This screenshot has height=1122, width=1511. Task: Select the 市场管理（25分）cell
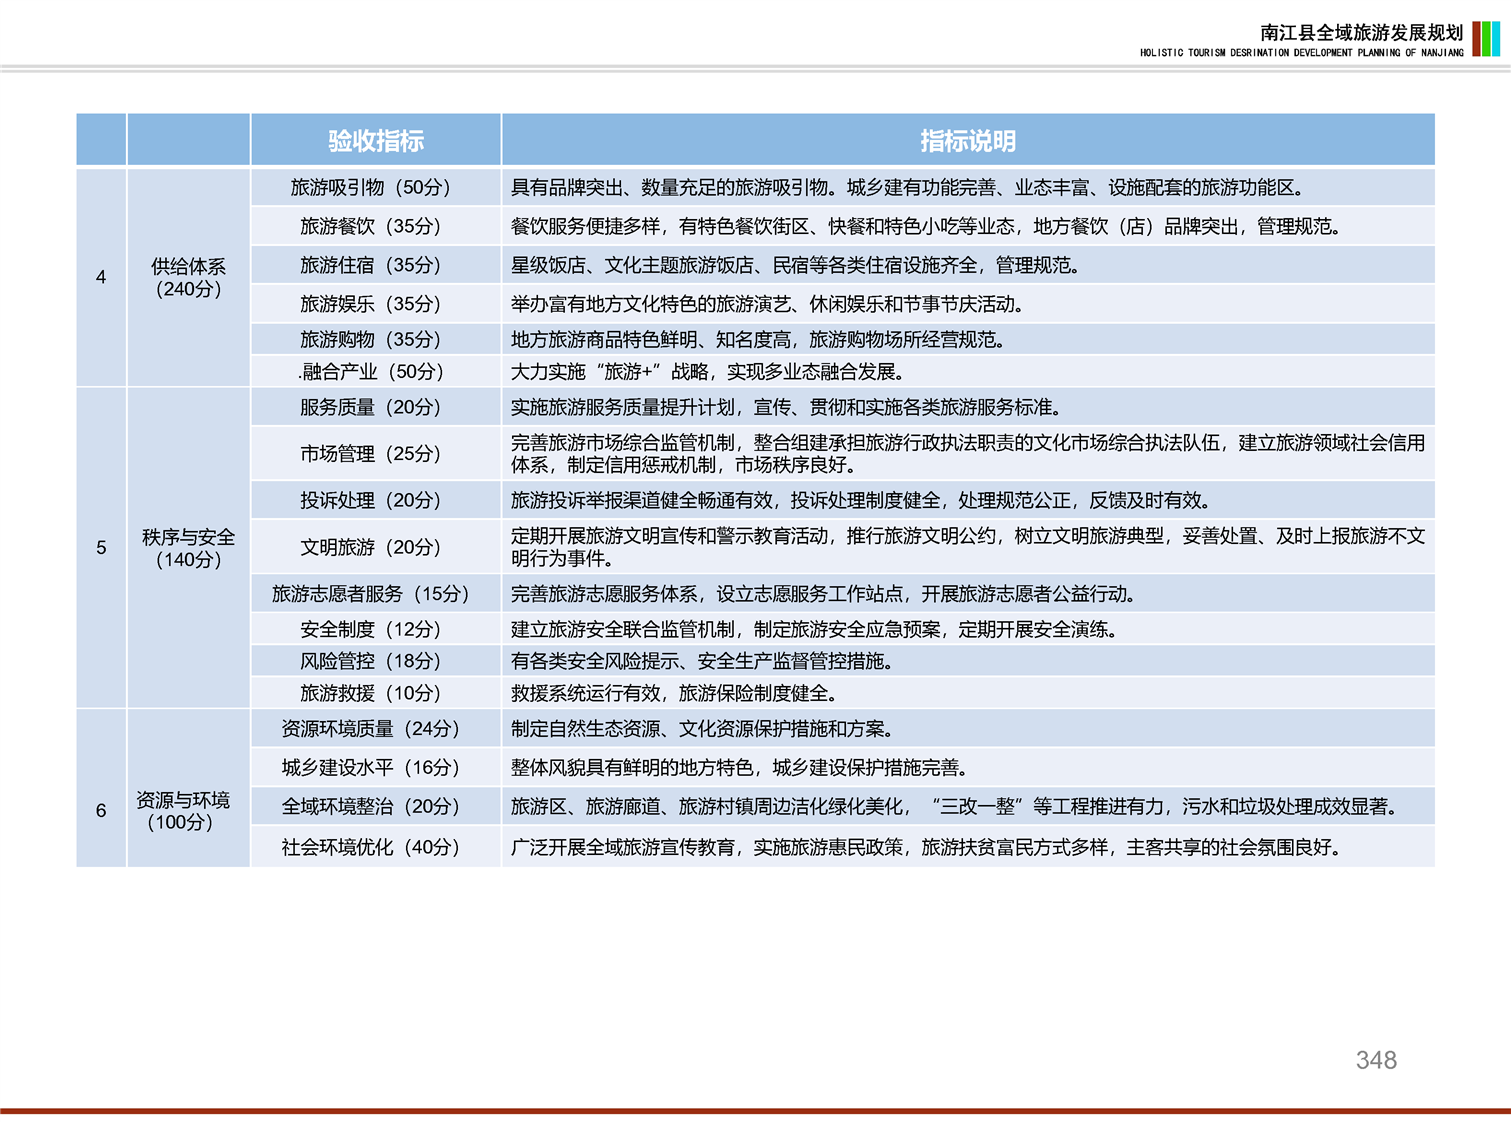(x=375, y=453)
